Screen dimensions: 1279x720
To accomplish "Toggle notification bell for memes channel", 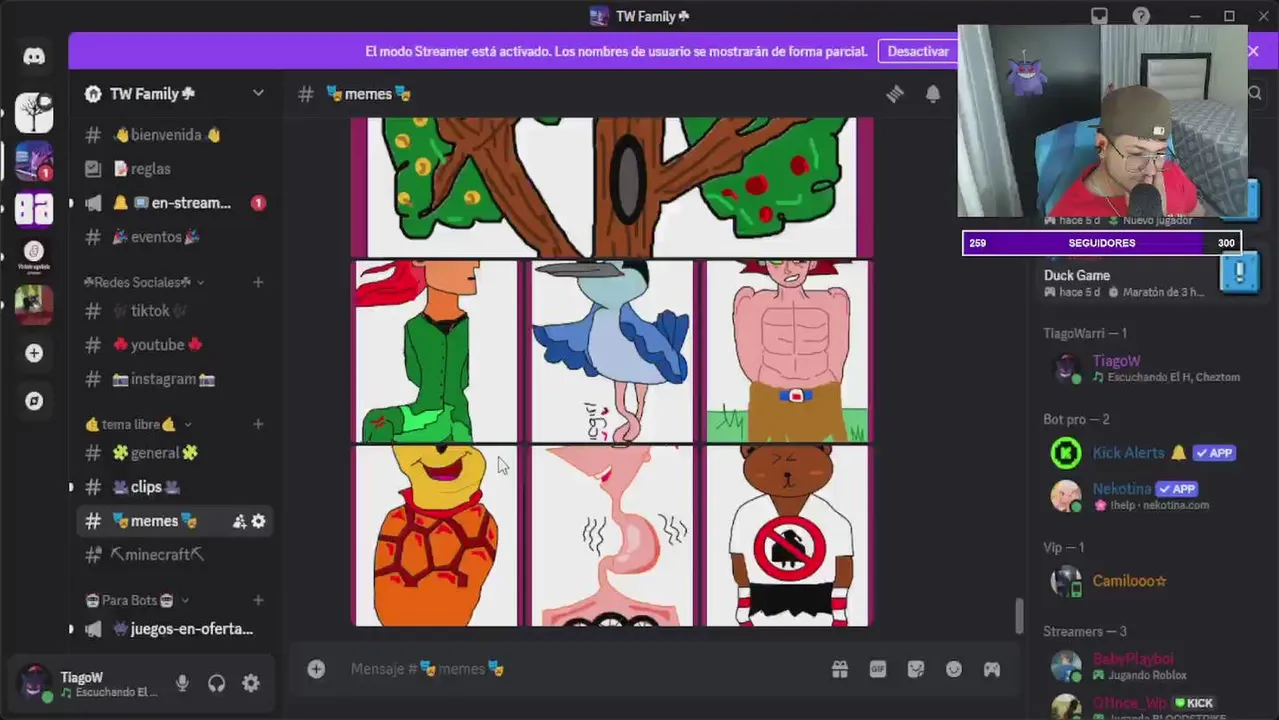I will pos(932,93).
